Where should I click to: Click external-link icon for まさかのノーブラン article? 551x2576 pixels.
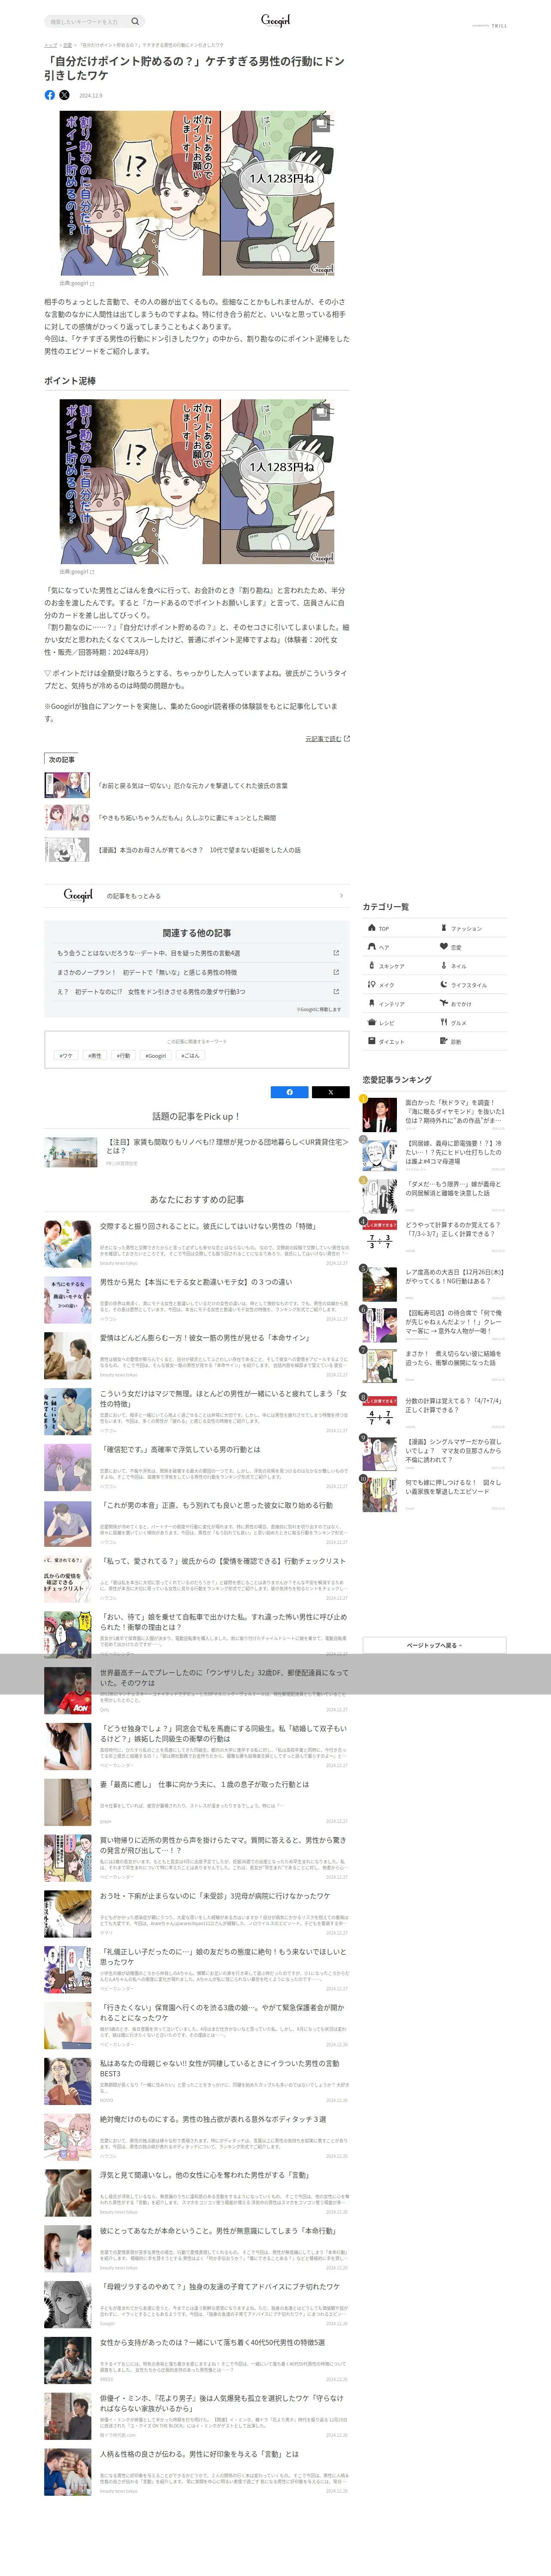pyautogui.click(x=336, y=972)
